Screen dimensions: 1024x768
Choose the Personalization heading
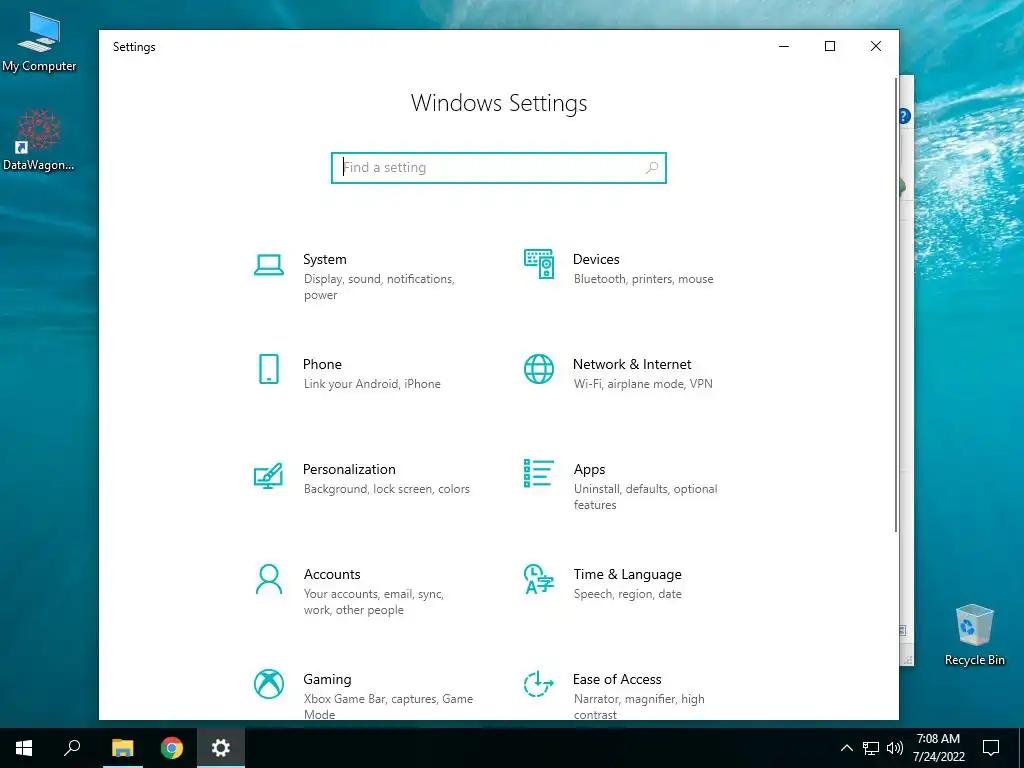pyautogui.click(x=349, y=470)
